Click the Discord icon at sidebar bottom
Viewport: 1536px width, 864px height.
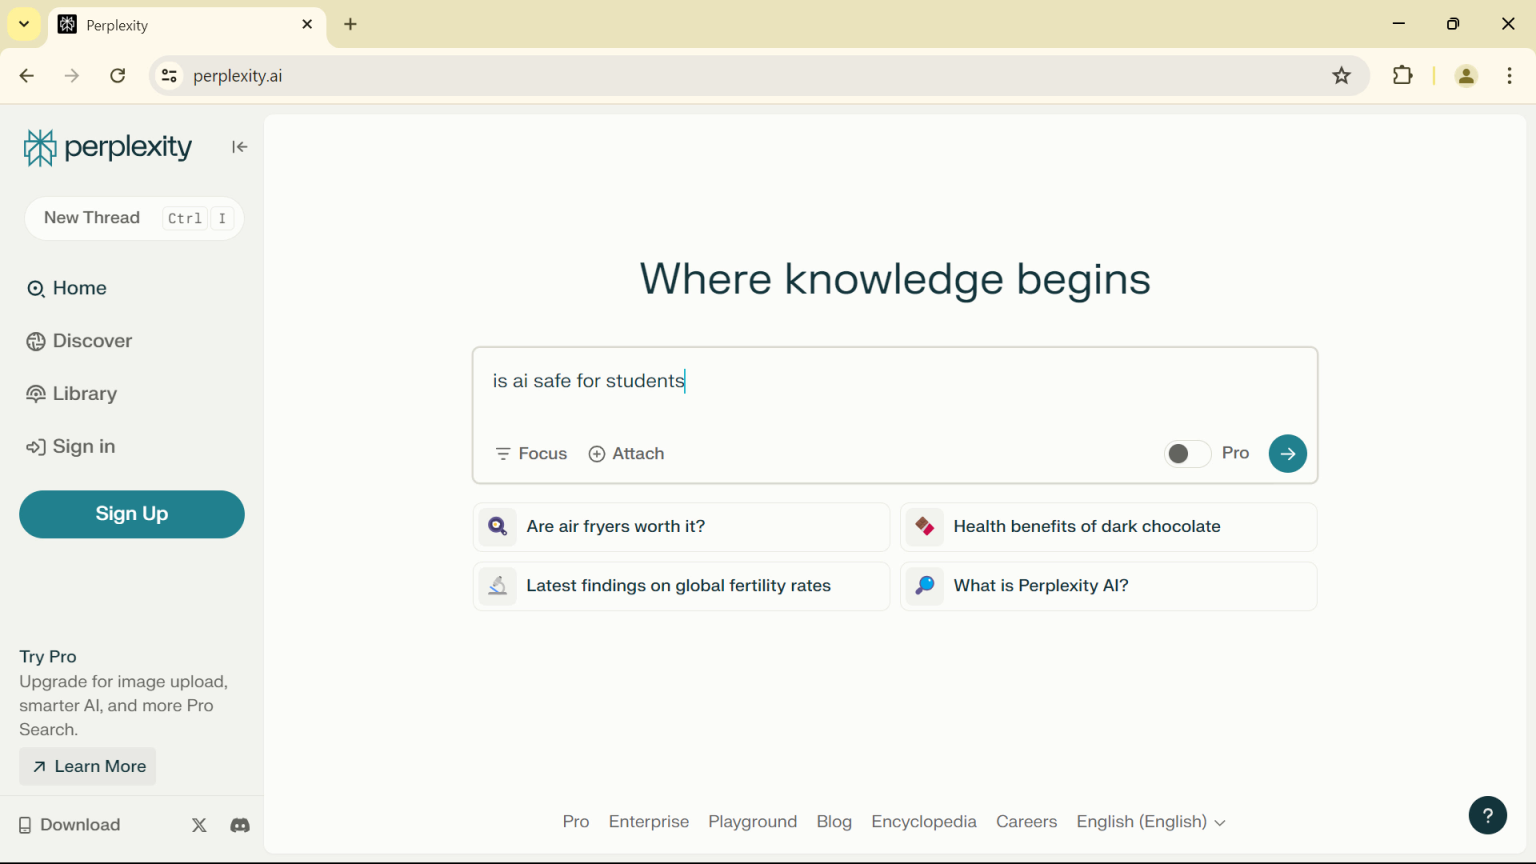240,825
